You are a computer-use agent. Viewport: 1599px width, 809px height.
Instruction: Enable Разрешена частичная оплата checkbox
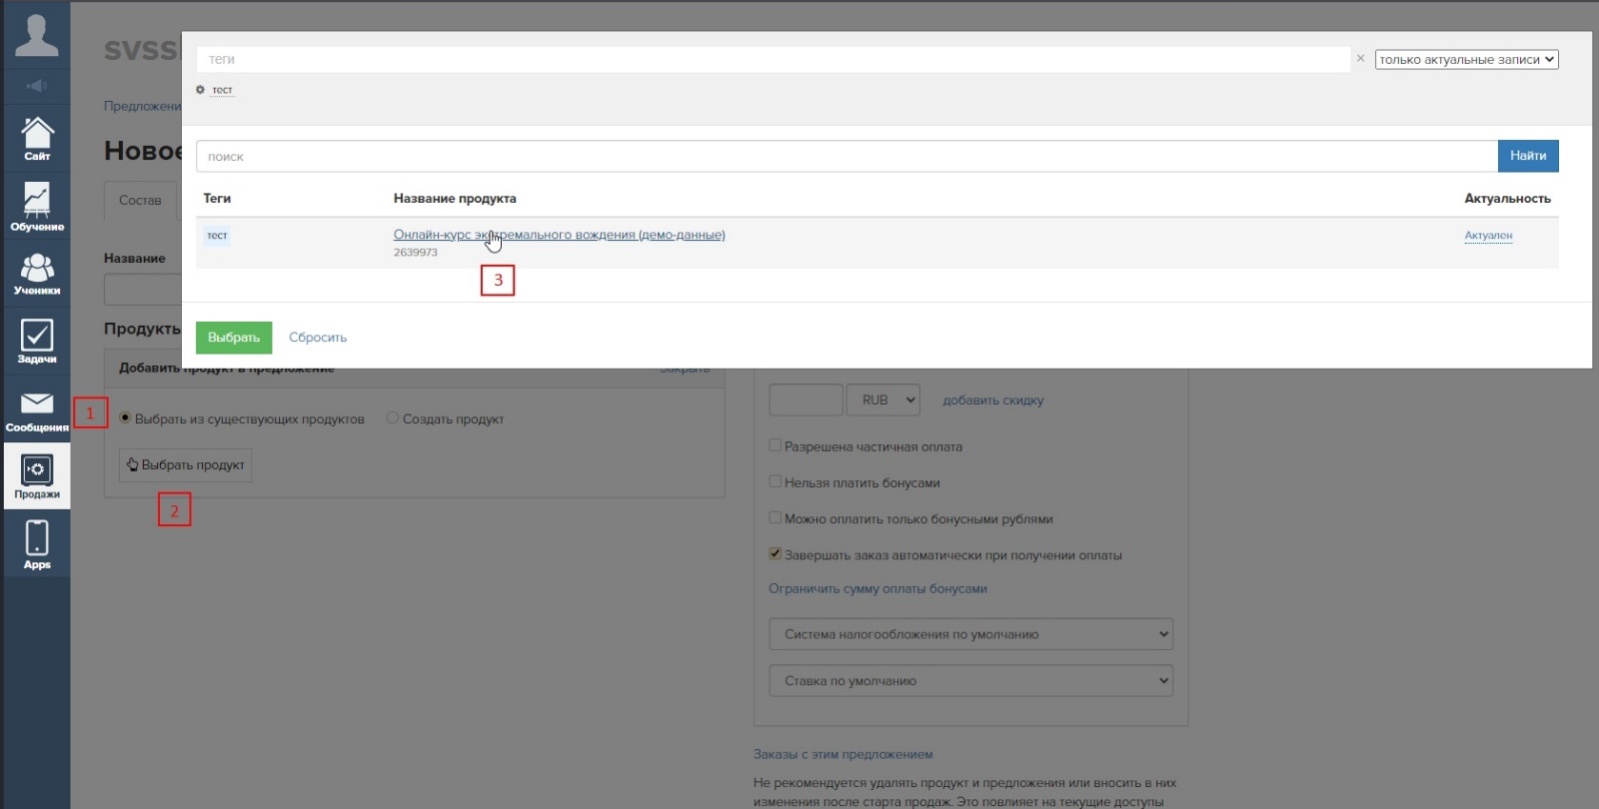pyautogui.click(x=775, y=446)
